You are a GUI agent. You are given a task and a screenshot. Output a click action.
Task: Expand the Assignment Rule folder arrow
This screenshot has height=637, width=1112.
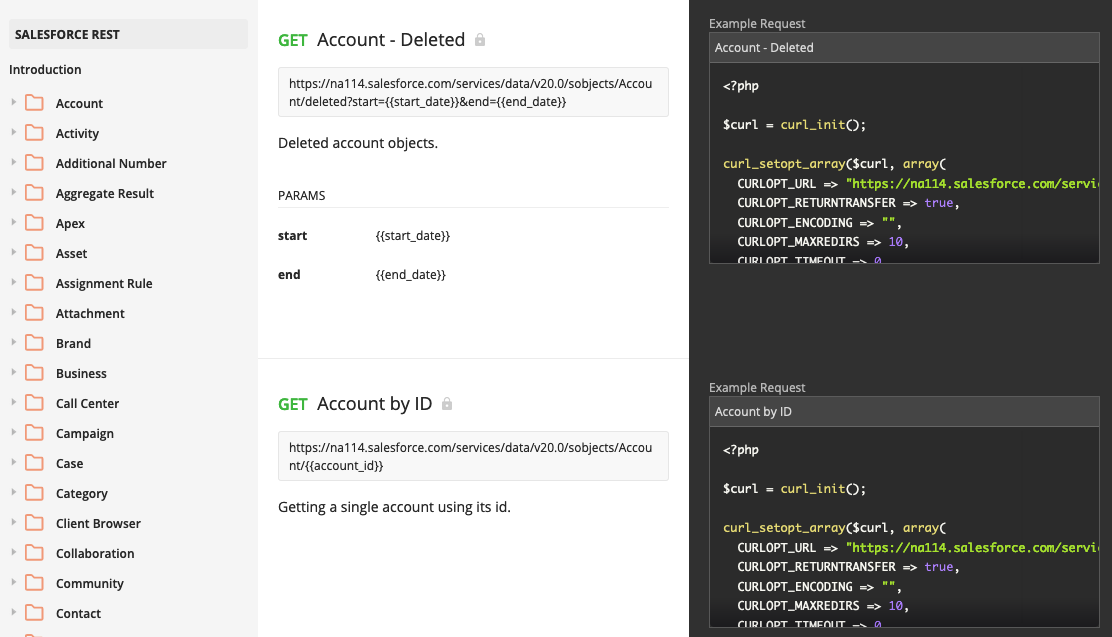(13, 282)
